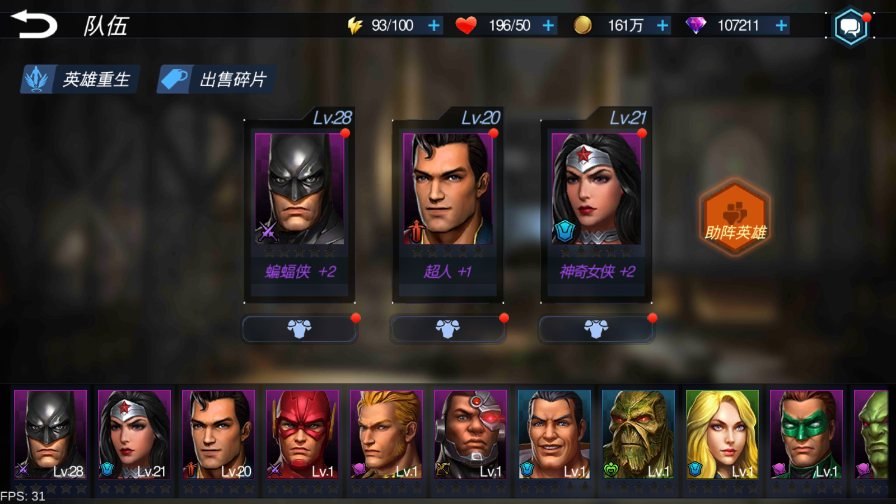The height and width of the screenshot is (504, 896).
Task: Select the Superman Lv.20 team card
Action: [x=447, y=206]
